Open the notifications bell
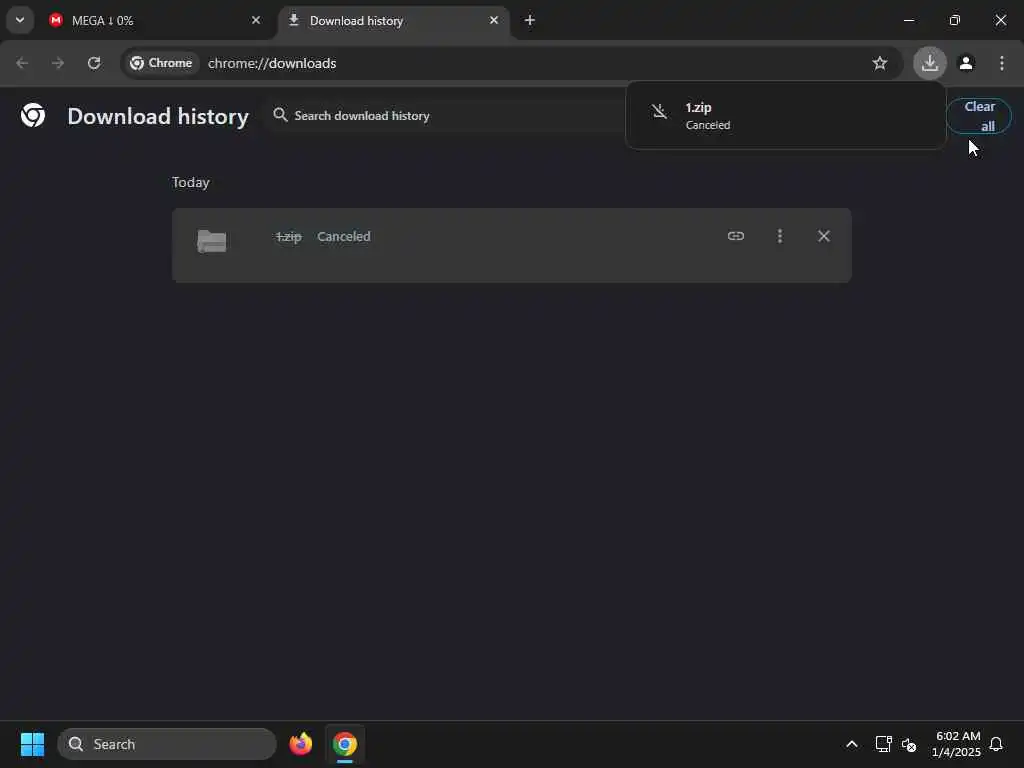Viewport: 1024px width, 768px height. [996, 744]
